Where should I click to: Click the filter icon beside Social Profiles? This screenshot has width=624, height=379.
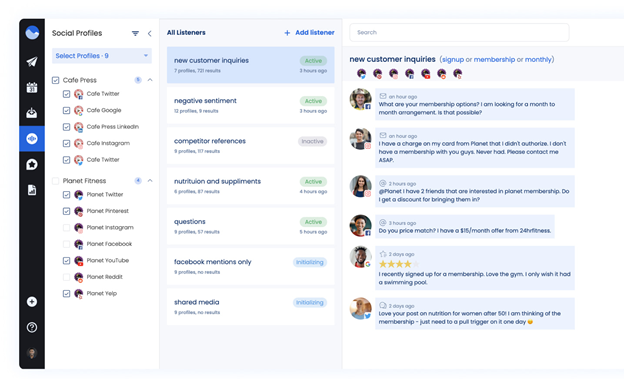[x=135, y=33]
